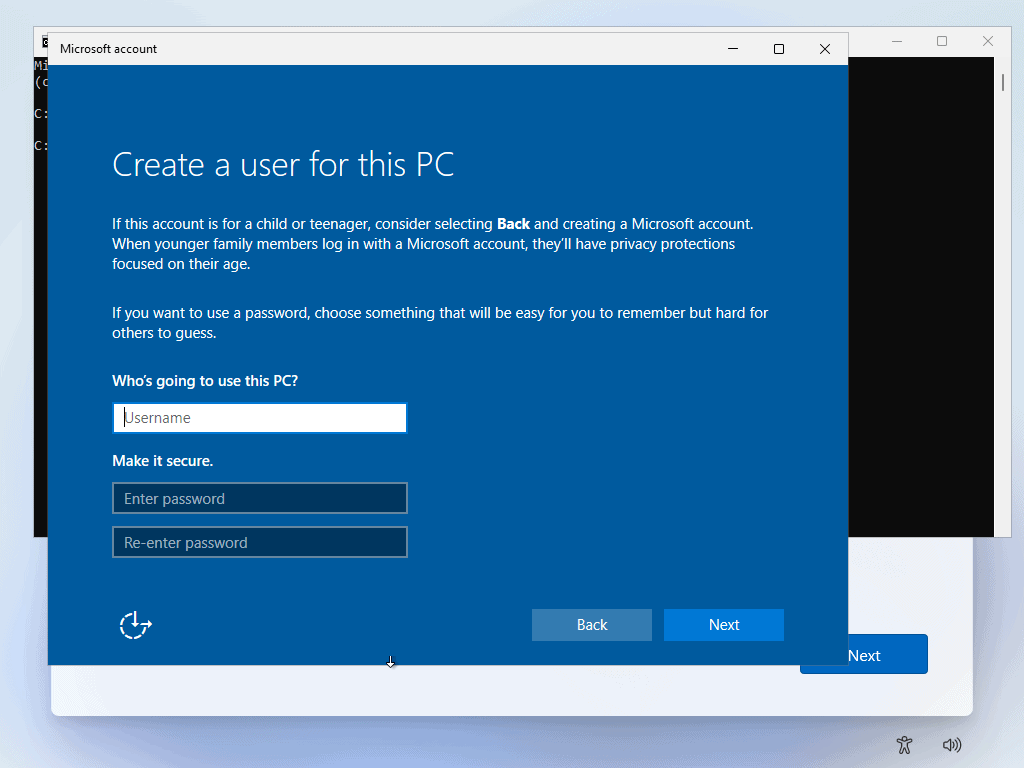Maximize the Command Prompt window behind the dialog
The width and height of the screenshot is (1024, 768).
coord(942,41)
